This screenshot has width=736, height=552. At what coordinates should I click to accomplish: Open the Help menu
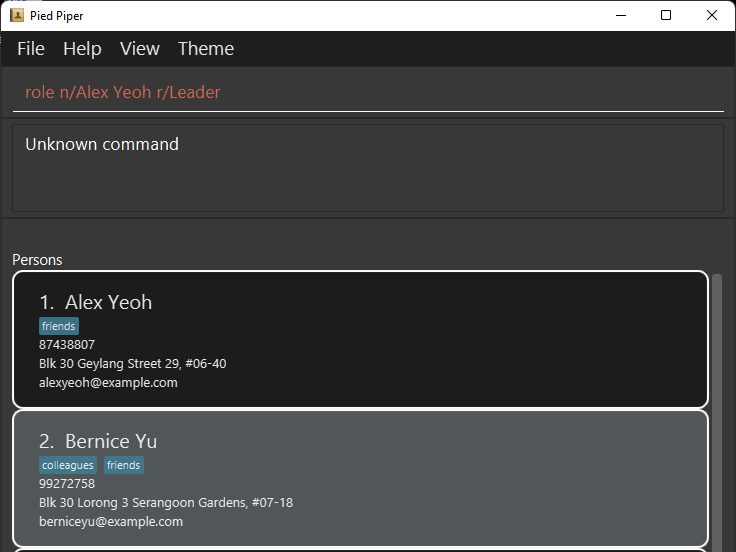point(82,49)
